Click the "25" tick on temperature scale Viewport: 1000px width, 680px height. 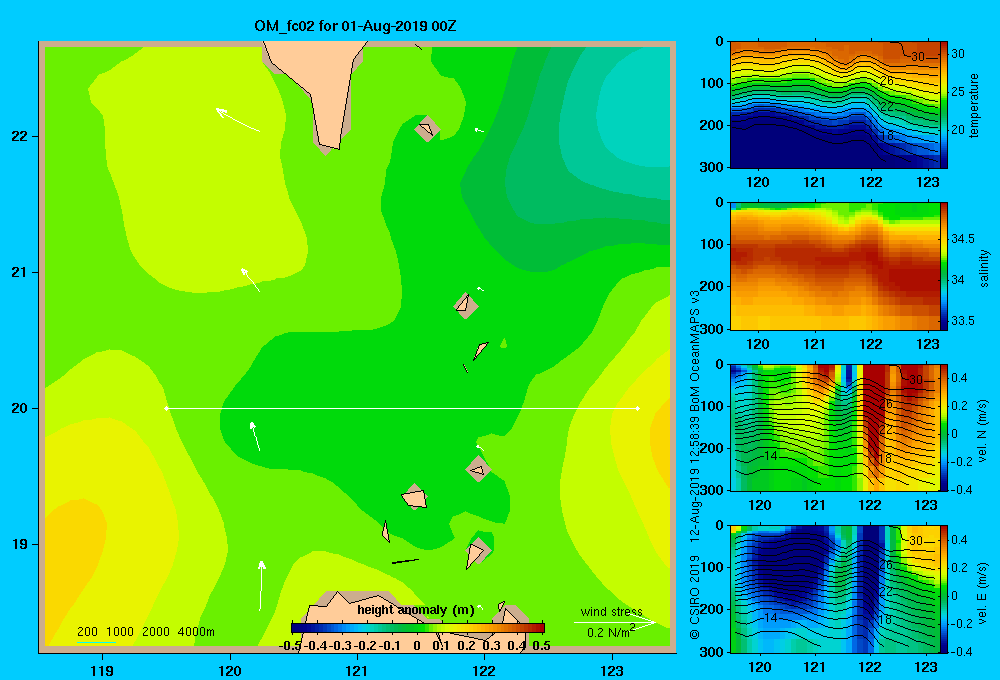958,92
